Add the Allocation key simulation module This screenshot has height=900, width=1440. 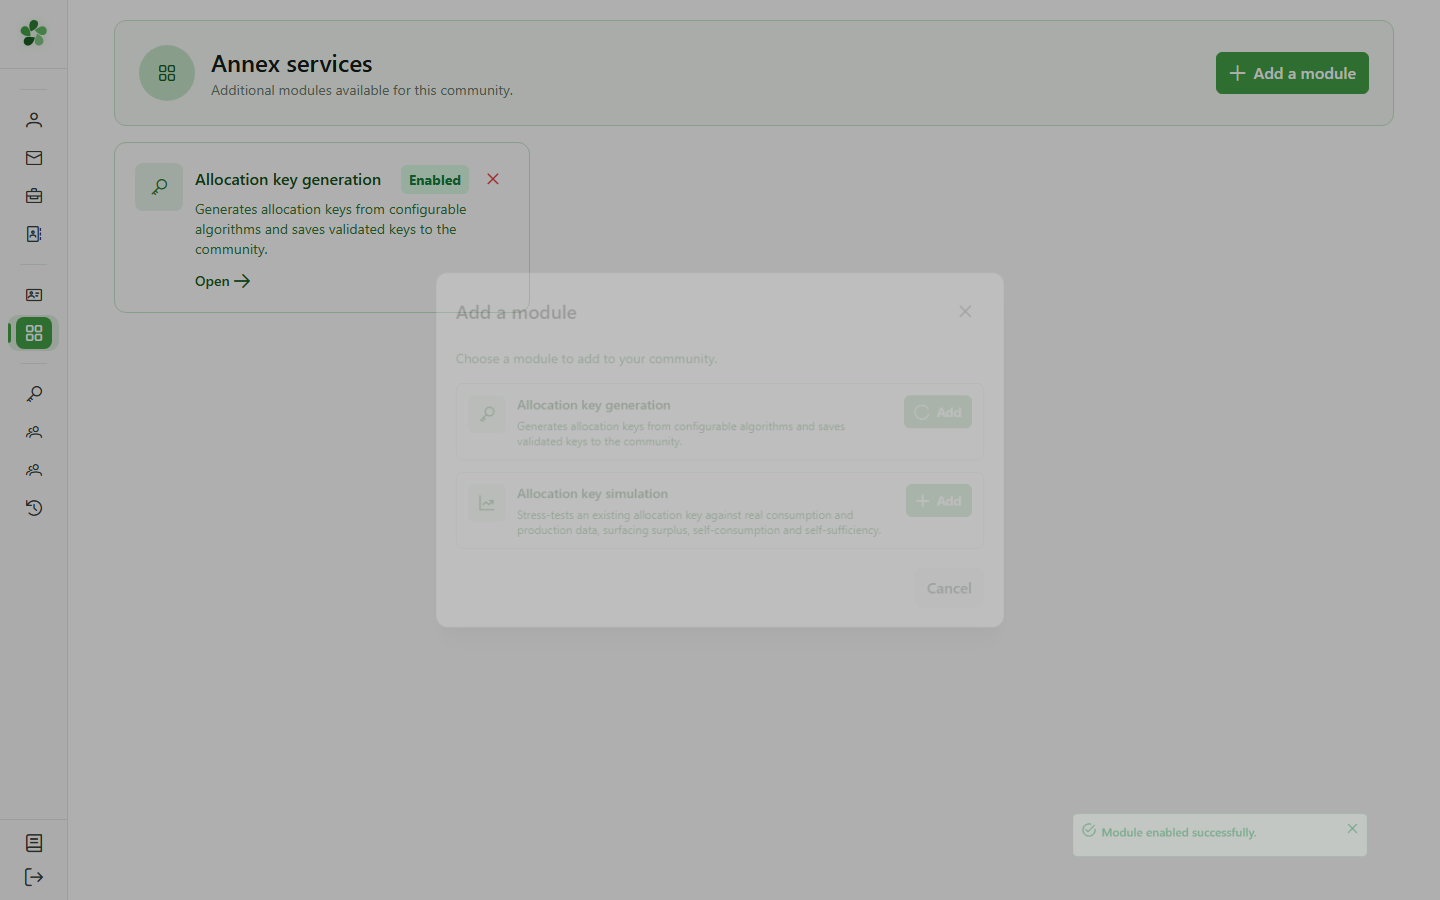pos(939,501)
